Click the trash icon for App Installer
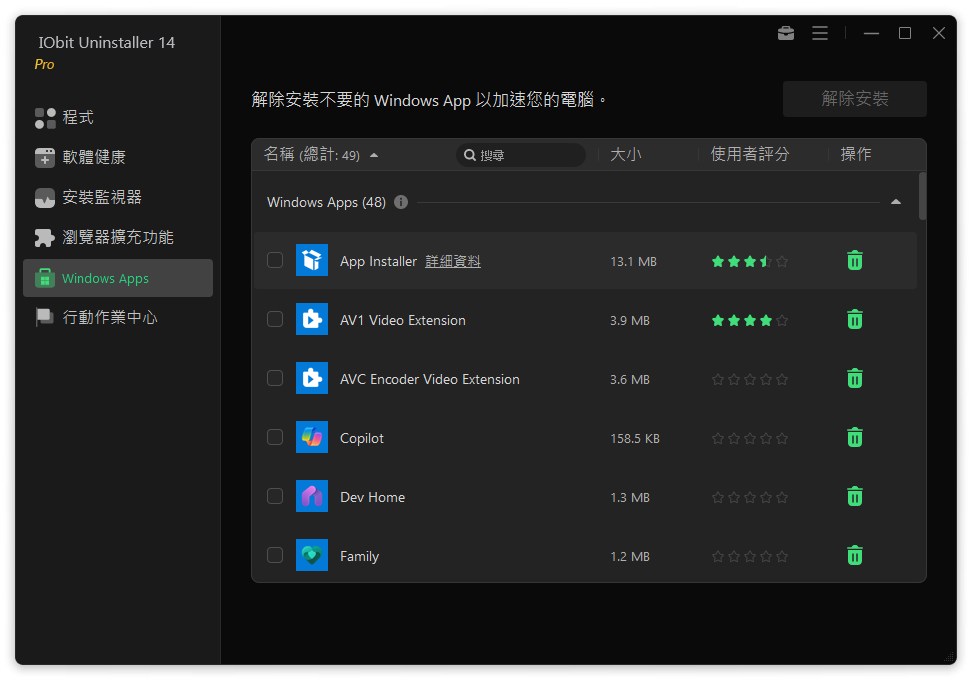The height and width of the screenshot is (680, 972). click(x=854, y=261)
